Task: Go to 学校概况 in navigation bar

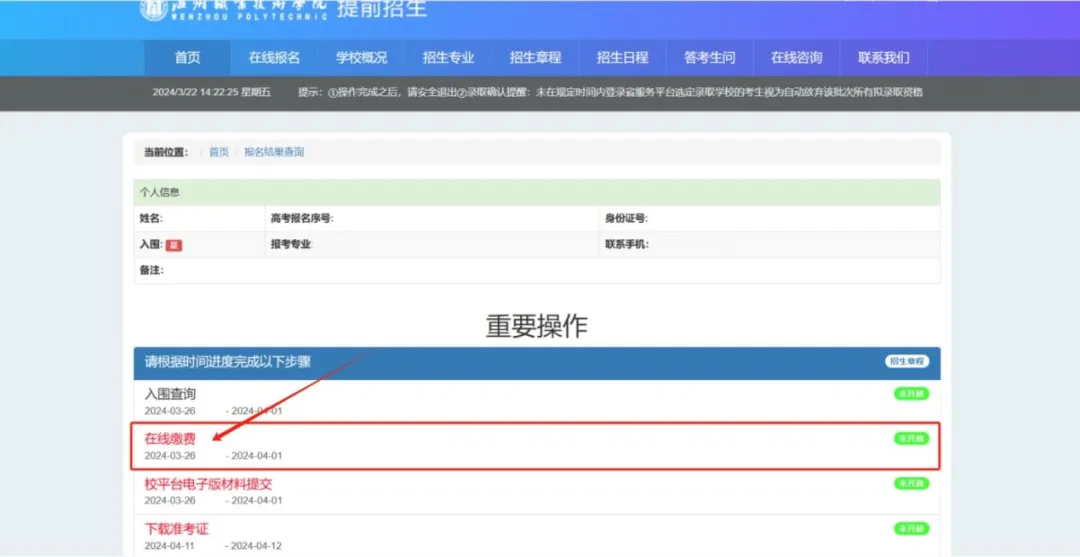Action: click(x=361, y=58)
